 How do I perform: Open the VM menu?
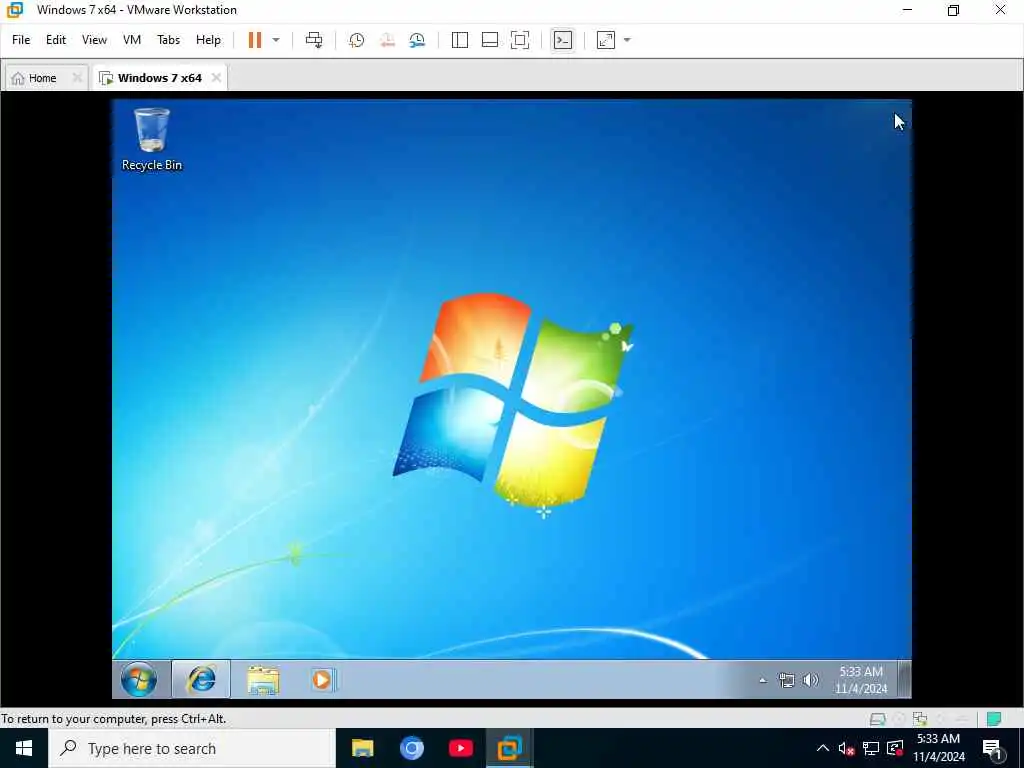132,40
